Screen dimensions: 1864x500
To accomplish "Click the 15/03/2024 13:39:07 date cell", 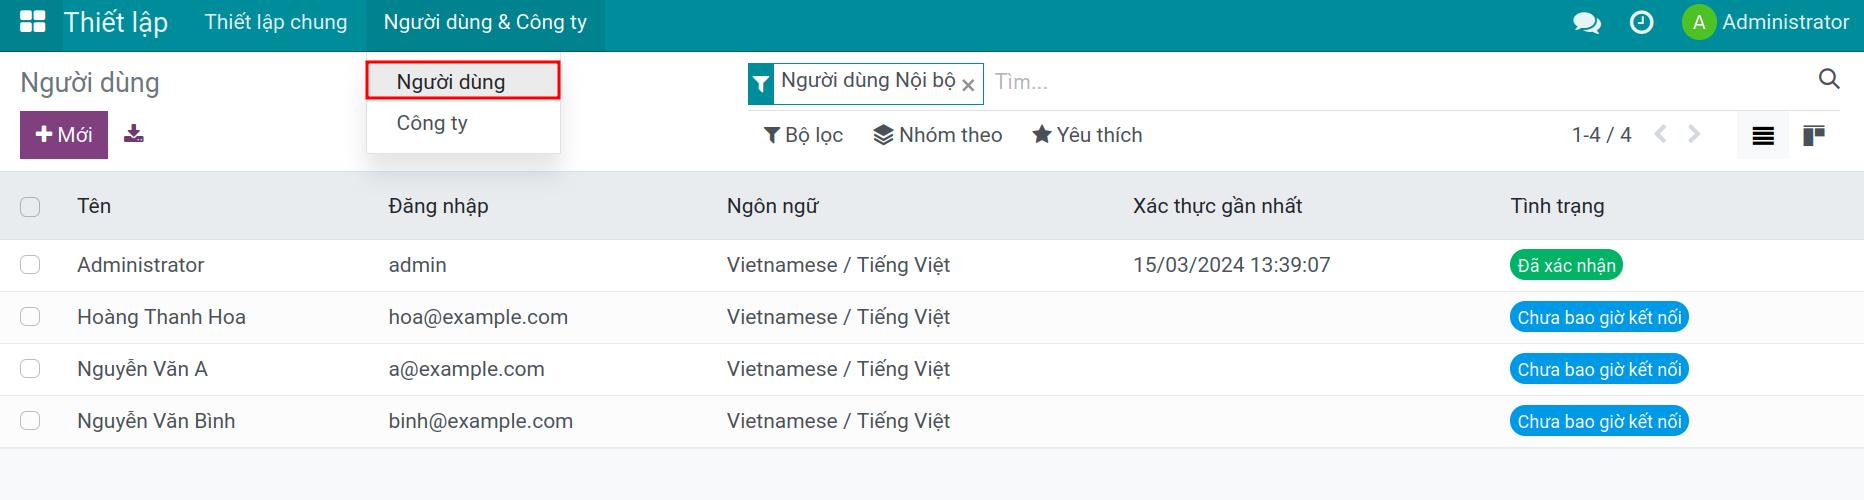I will [x=1231, y=265].
